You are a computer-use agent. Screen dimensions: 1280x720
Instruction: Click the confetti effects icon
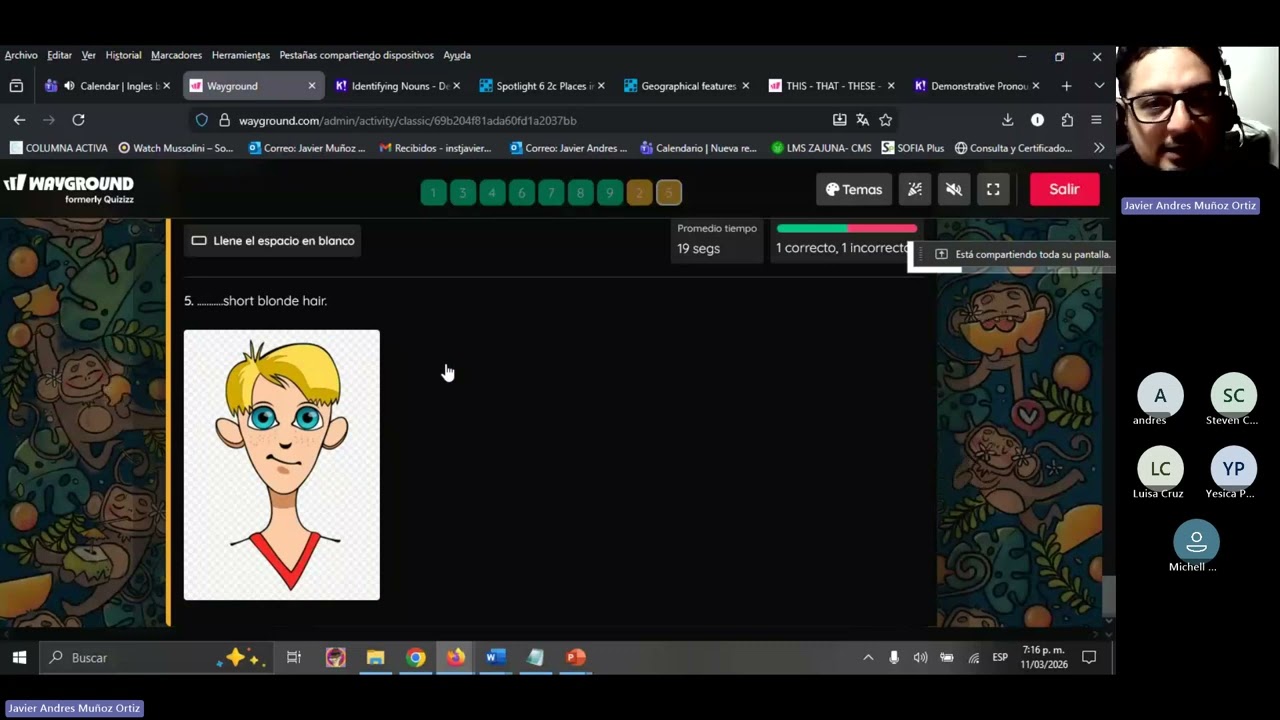click(915, 189)
